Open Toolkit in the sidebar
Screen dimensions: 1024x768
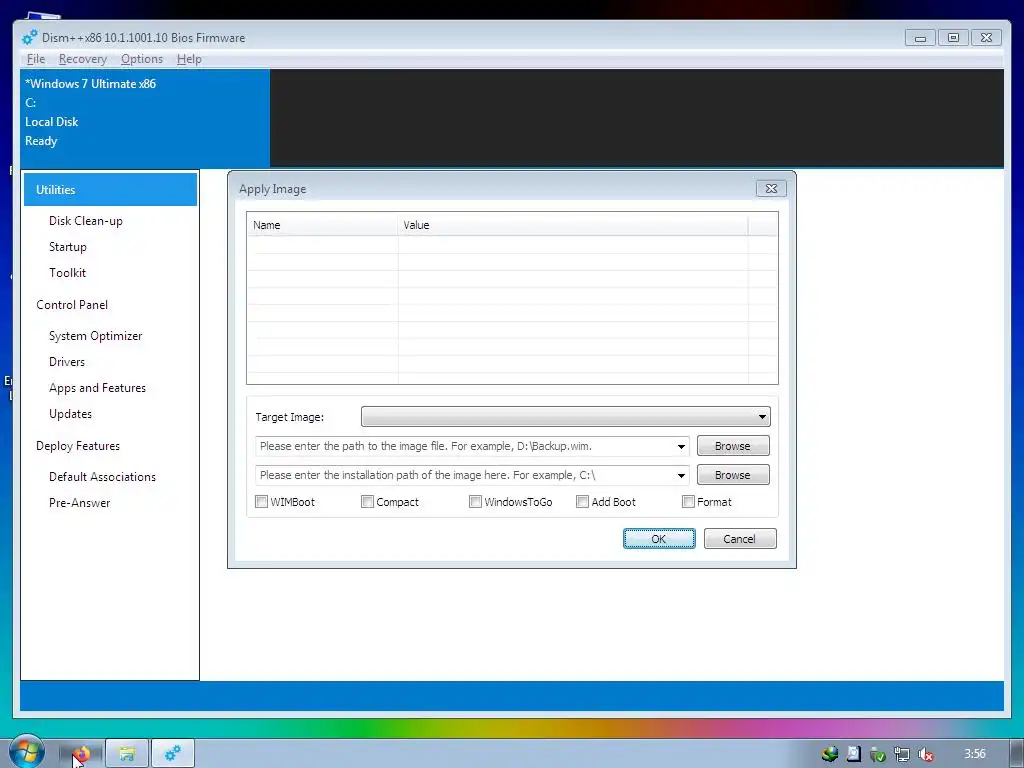[67, 273]
